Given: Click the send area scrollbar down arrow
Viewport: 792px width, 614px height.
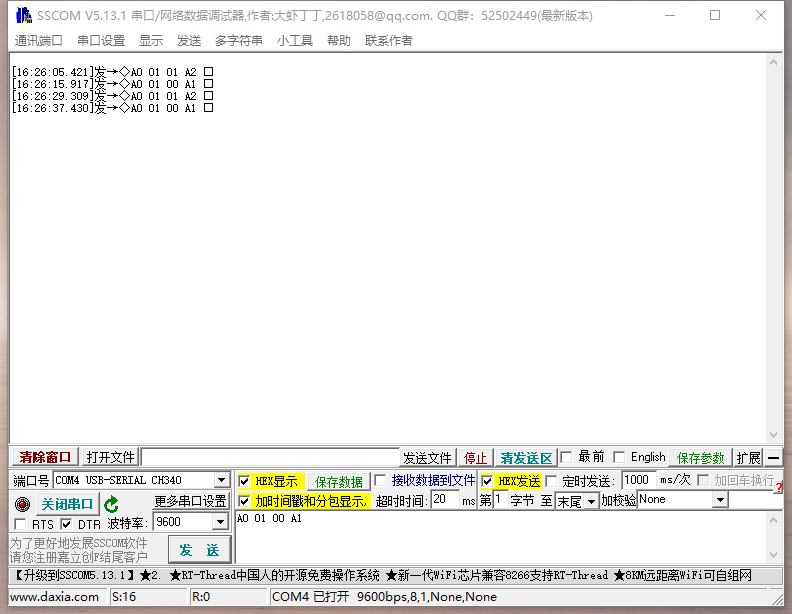Looking at the screenshot, I should point(773,555).
